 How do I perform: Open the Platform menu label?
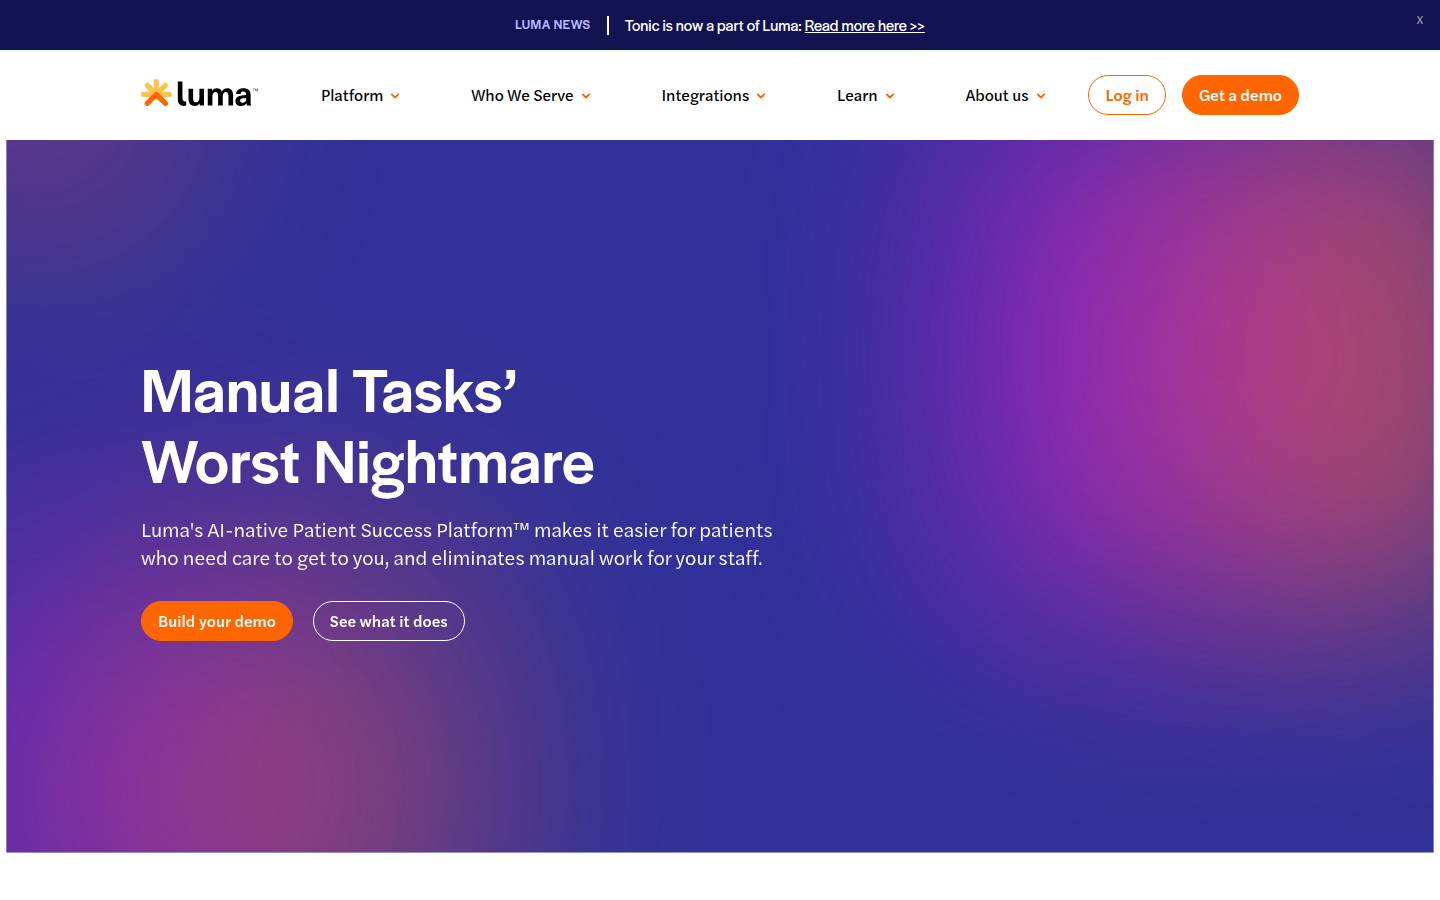click(352, 96)
